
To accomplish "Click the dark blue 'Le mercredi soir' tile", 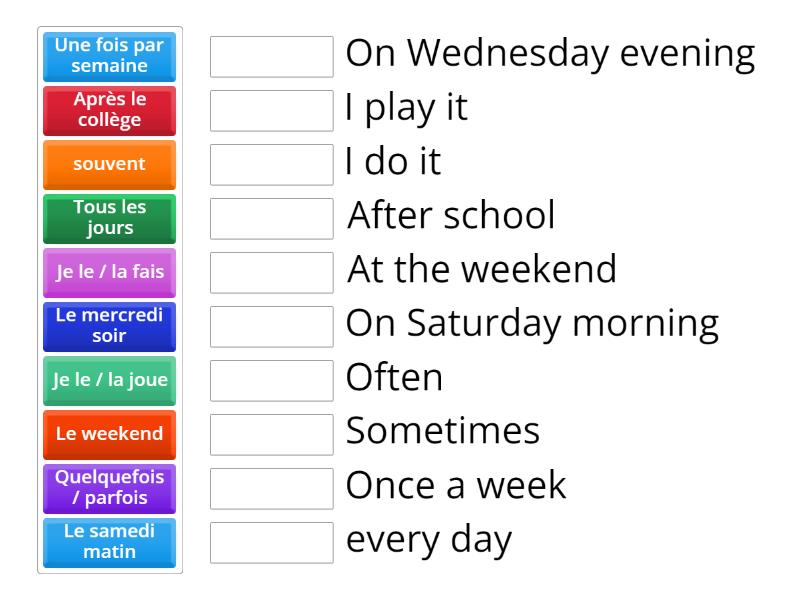I will click(109, 326).
